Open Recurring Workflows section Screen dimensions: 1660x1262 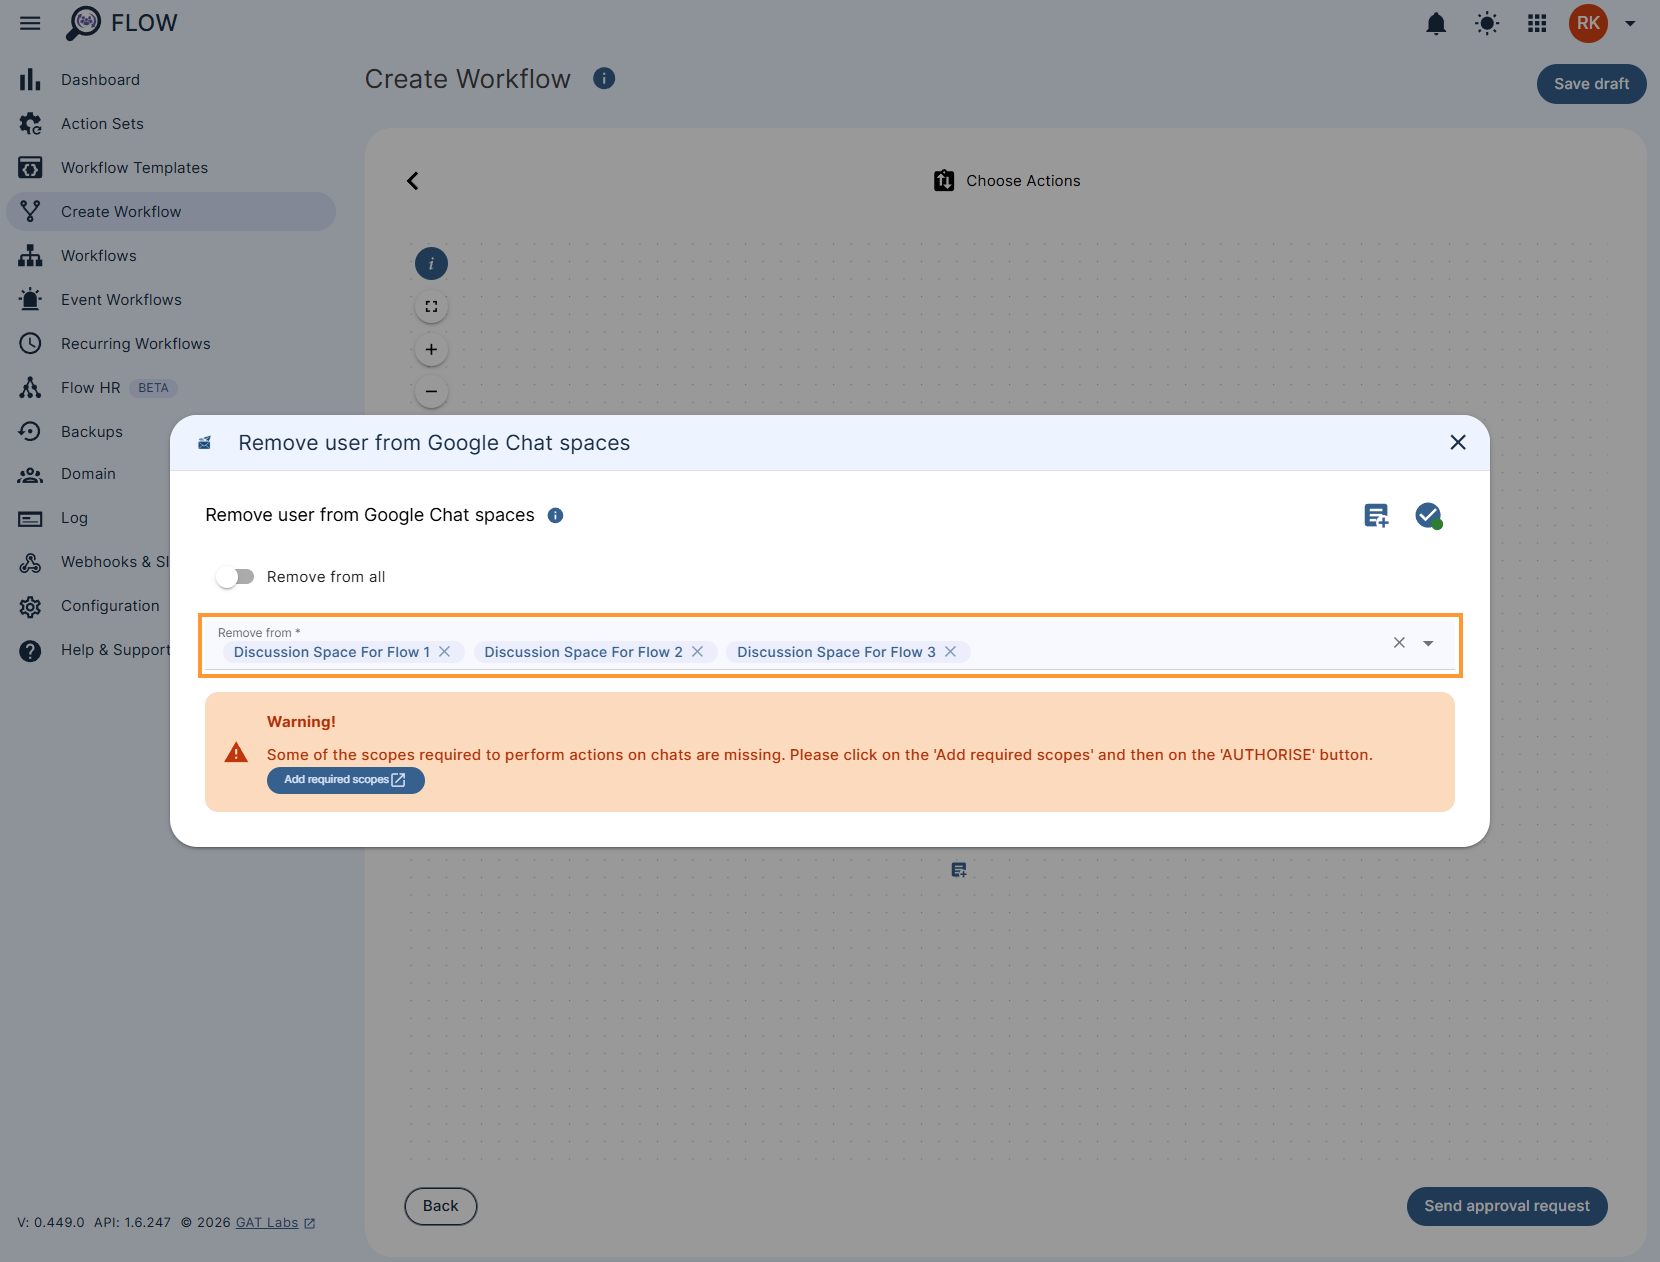[x=170, y=344]
